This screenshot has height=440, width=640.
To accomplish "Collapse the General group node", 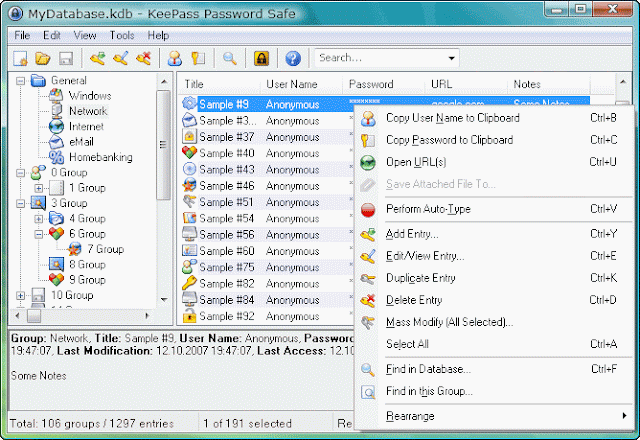I will [20, 81].
